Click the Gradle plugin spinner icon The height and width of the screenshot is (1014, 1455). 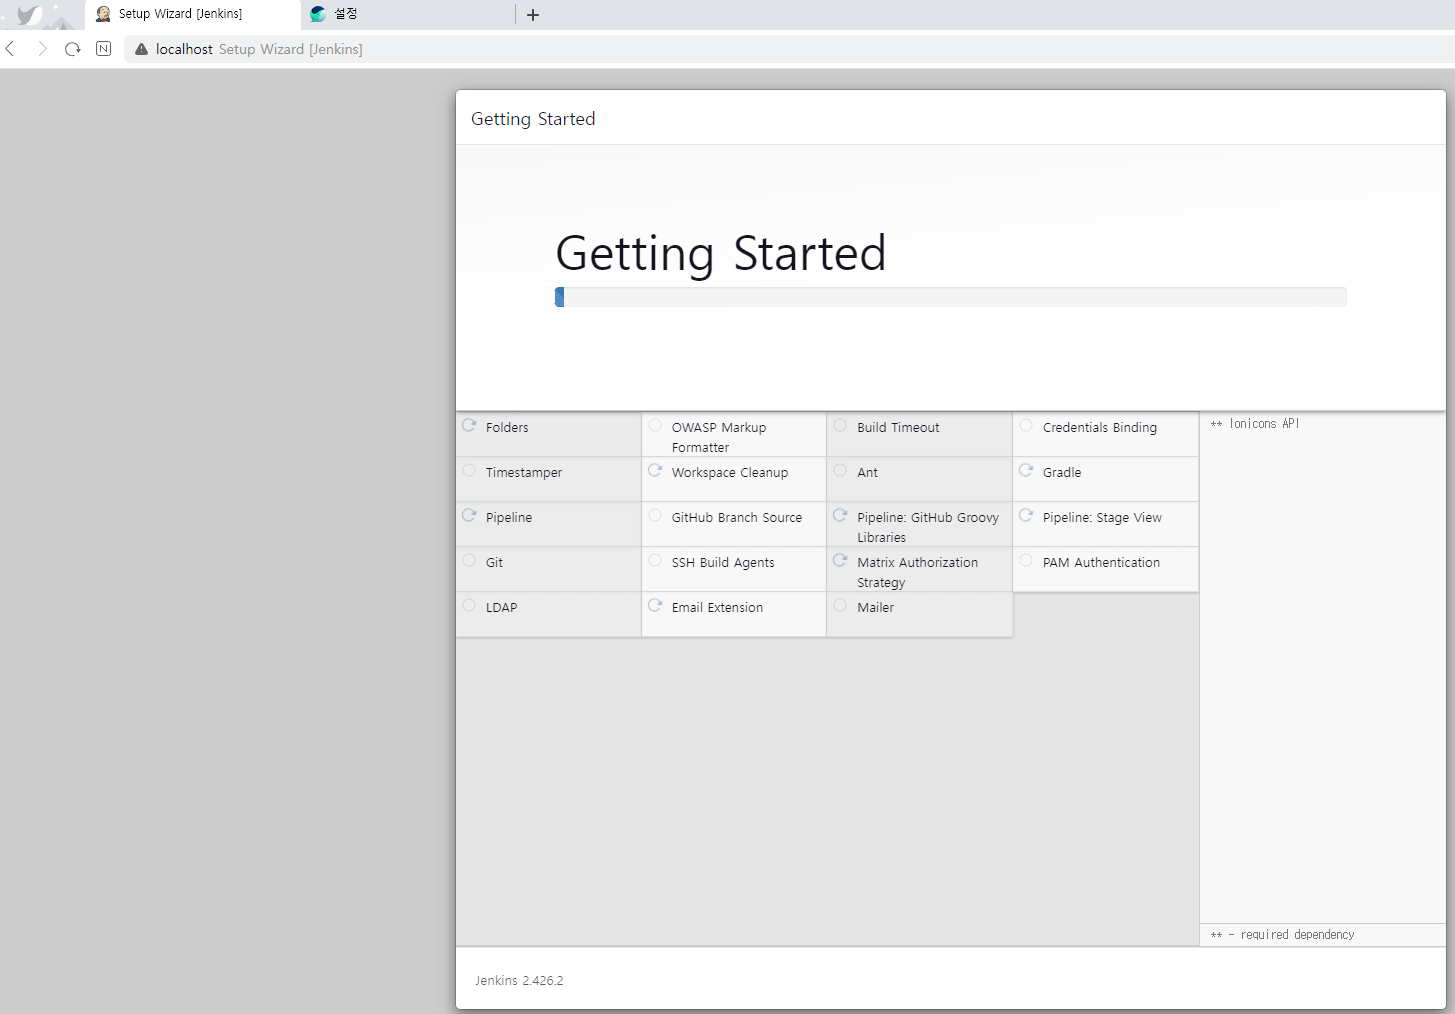click(1026, 470)
